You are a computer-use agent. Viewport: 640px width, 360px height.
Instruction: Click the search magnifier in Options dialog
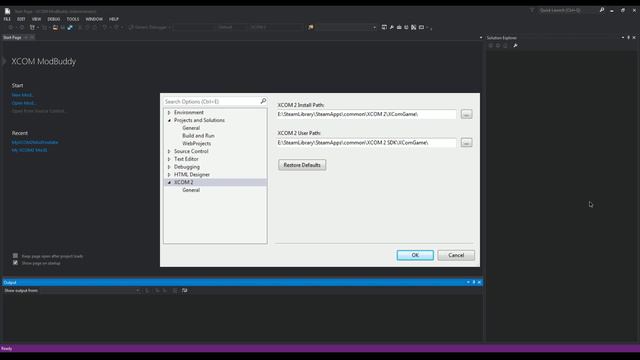point(263,101)
